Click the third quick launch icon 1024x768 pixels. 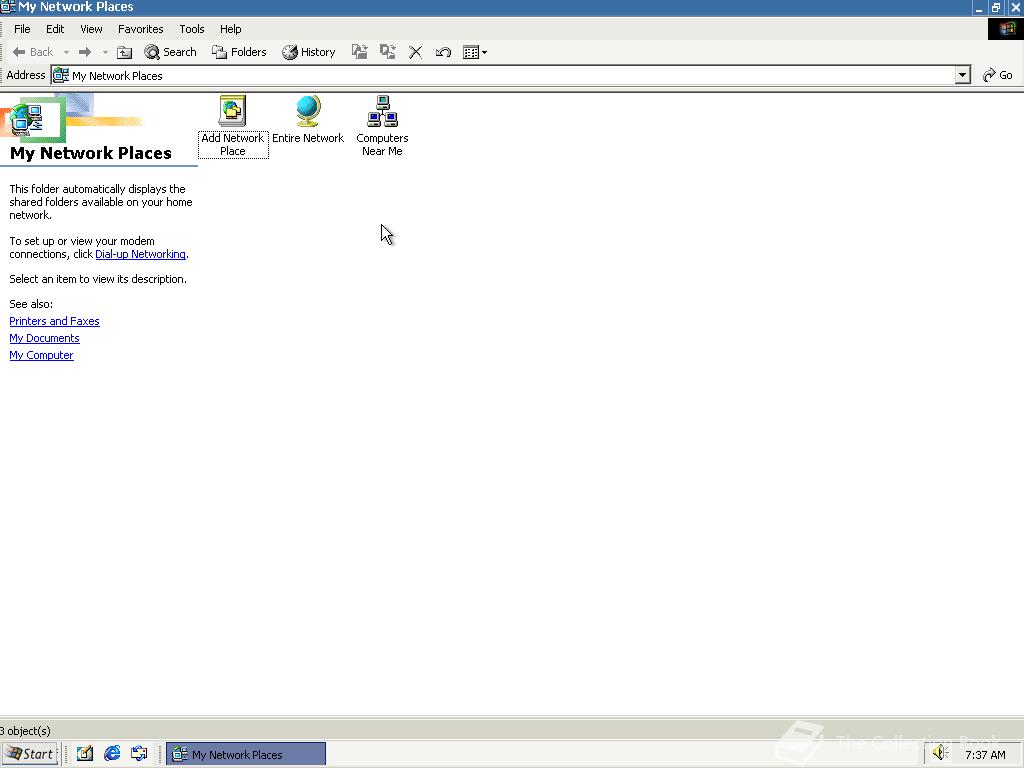(139, 754)
